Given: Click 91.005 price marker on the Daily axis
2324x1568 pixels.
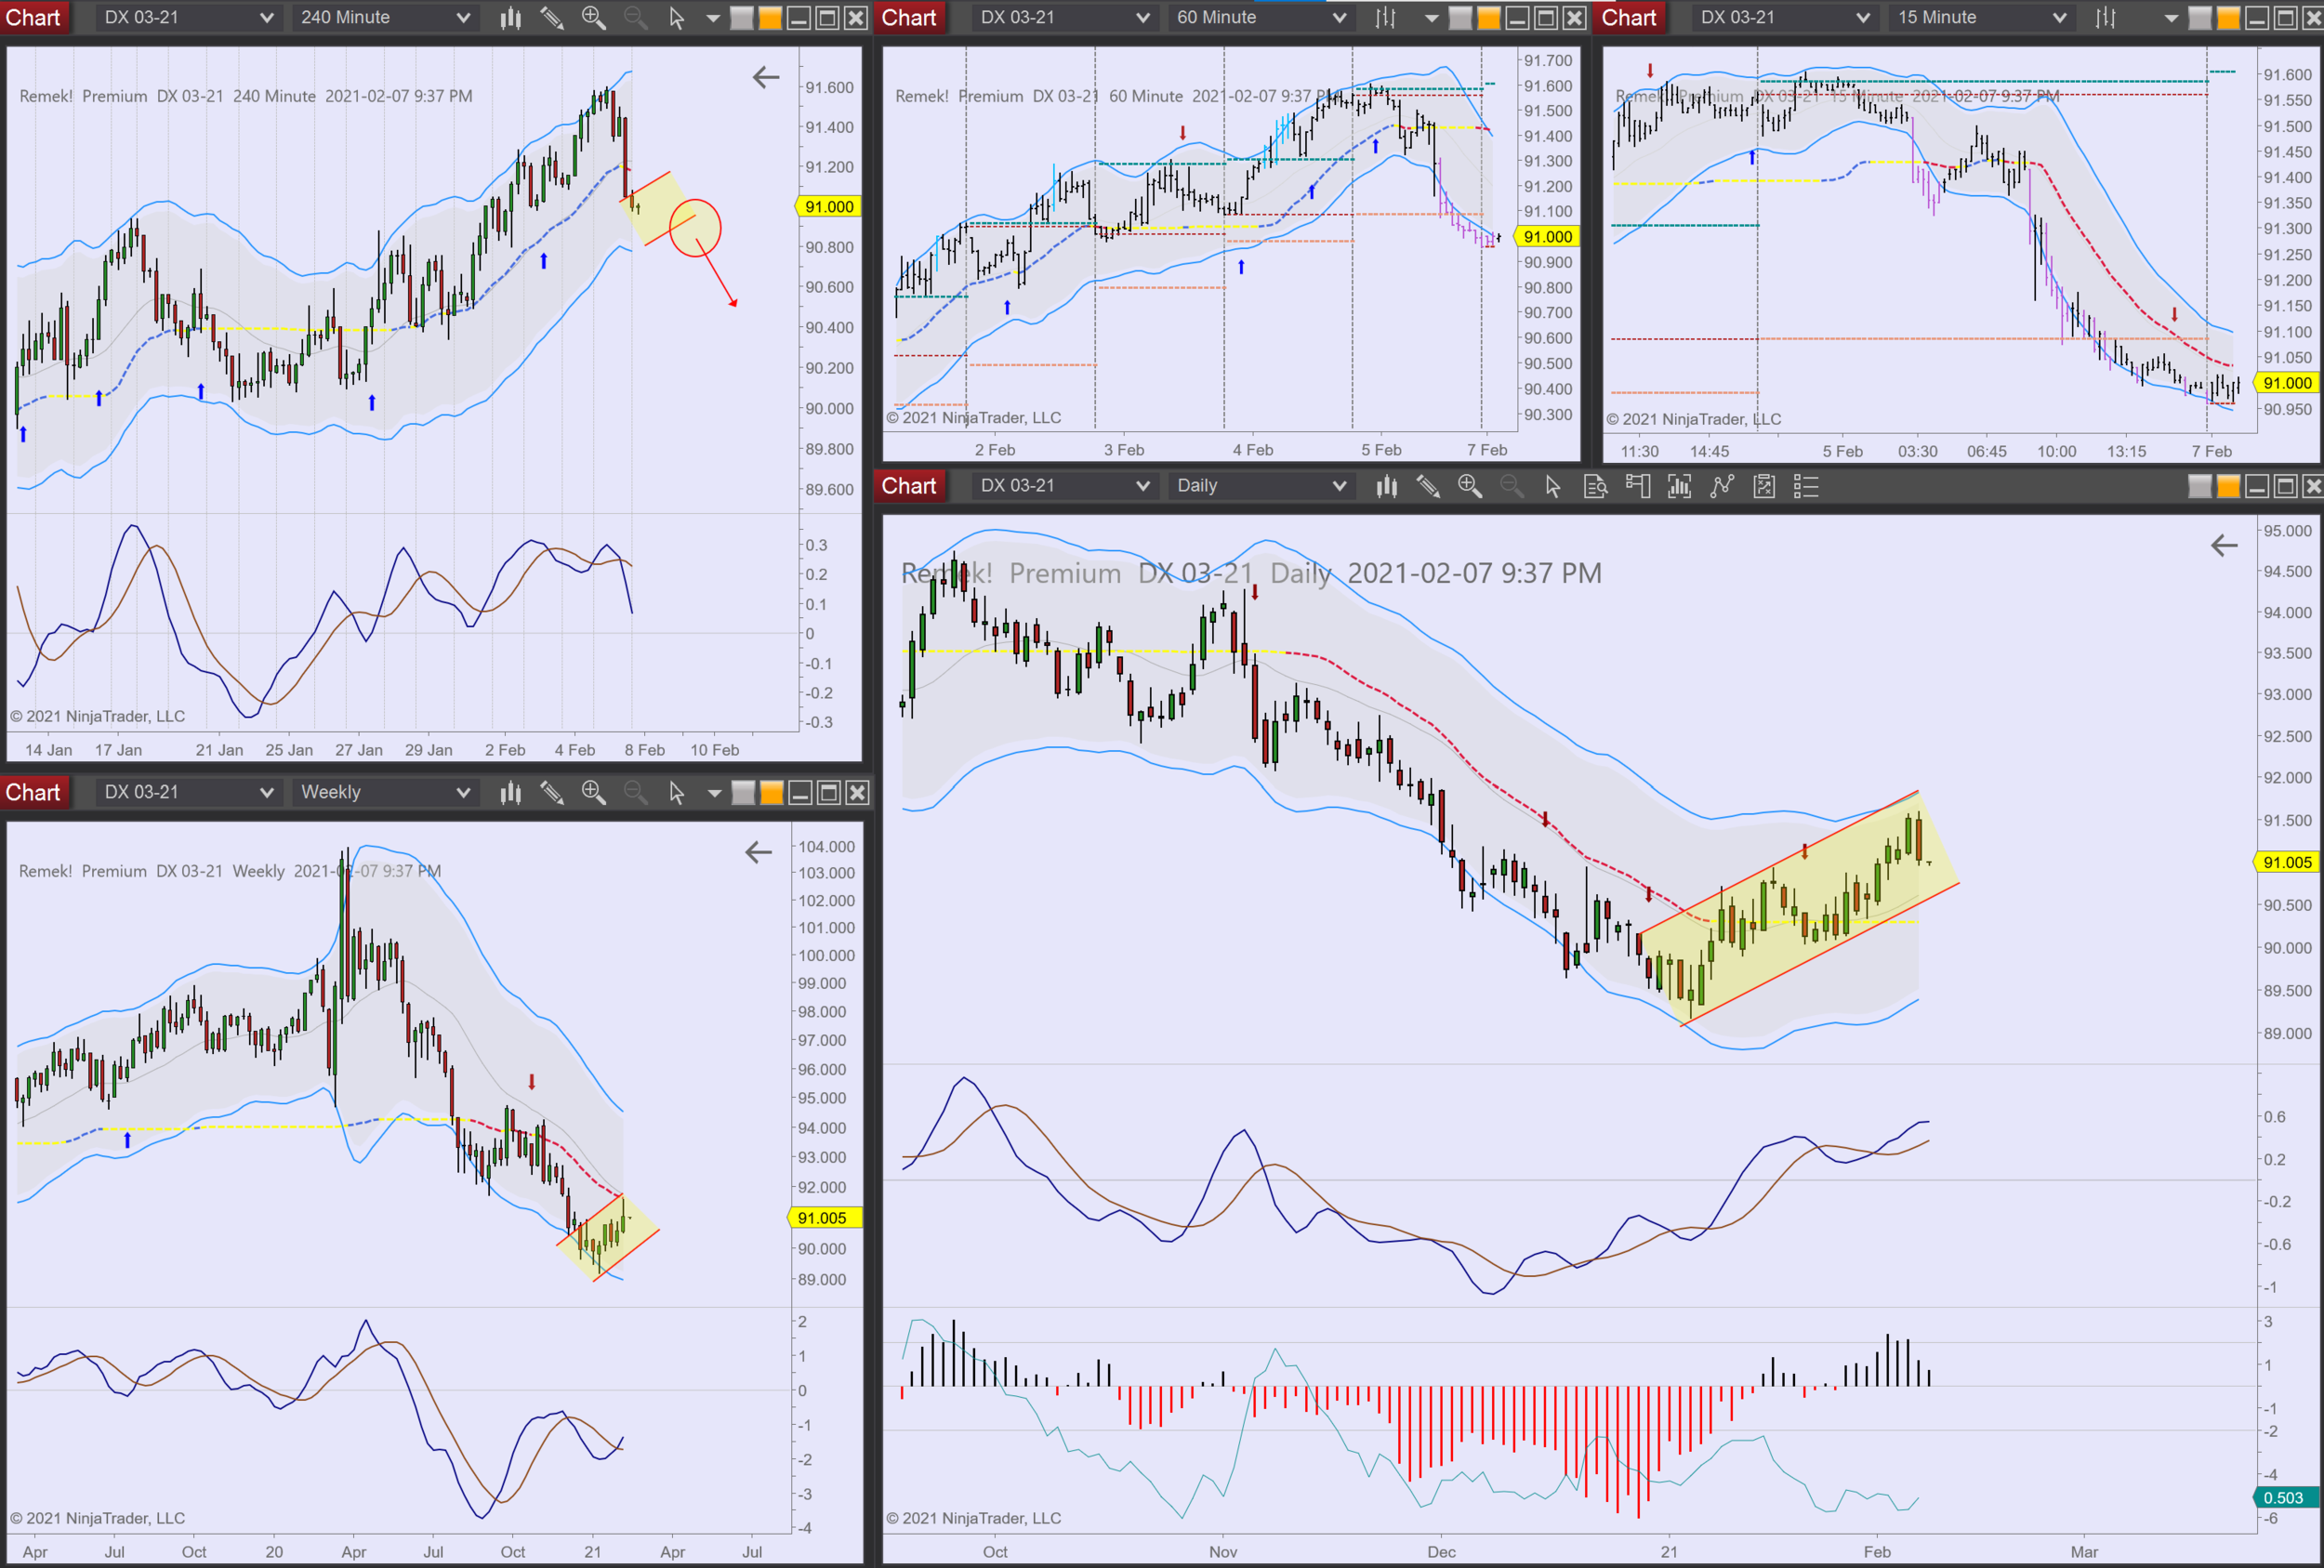Looking at the screenshot, I should coord(2287,862).
